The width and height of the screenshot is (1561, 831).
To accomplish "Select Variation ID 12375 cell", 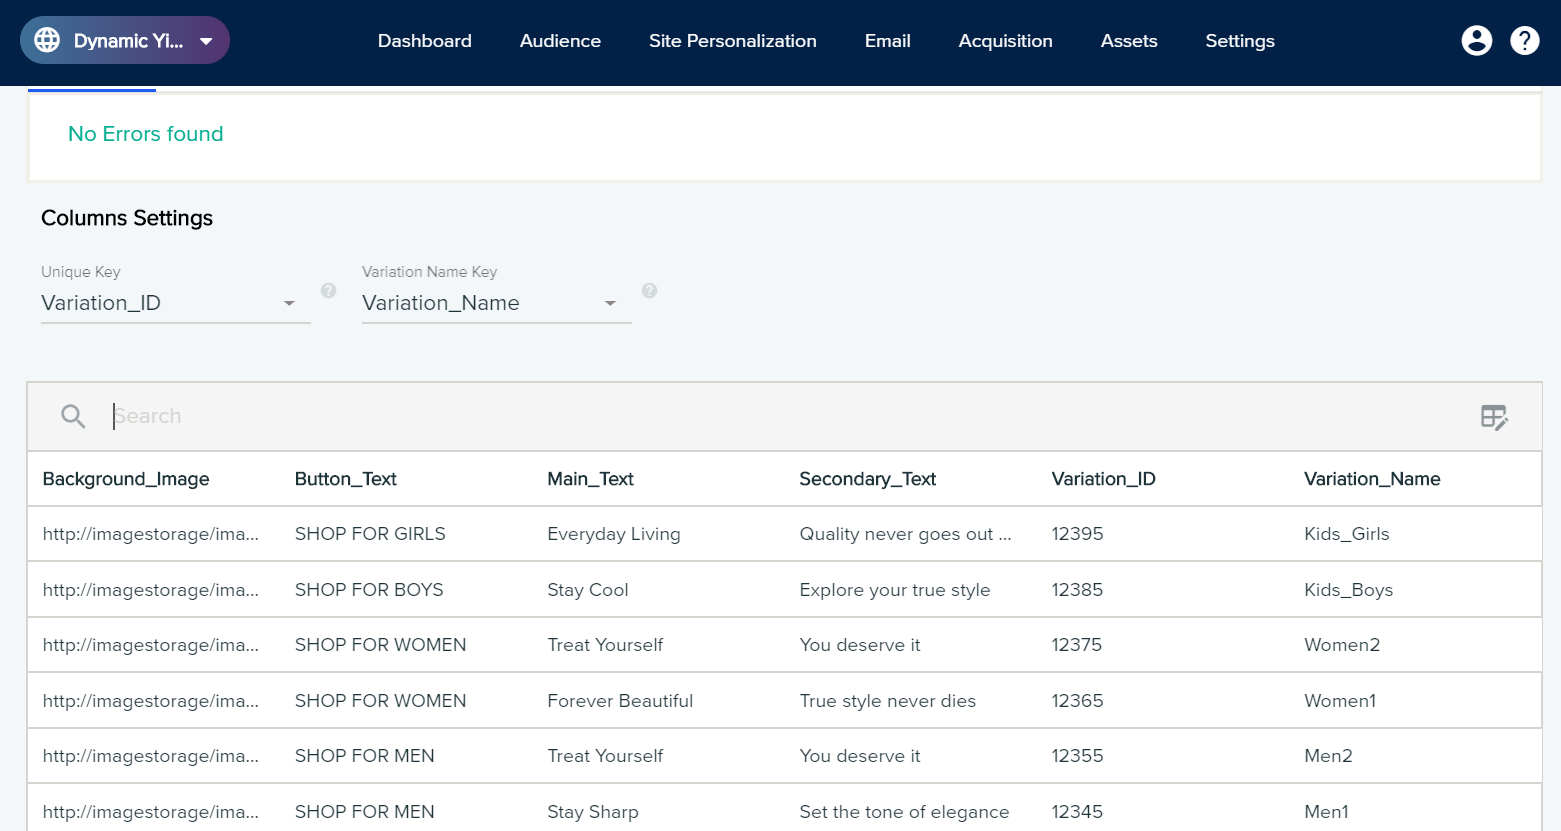I will click(x=1077, y=645).
